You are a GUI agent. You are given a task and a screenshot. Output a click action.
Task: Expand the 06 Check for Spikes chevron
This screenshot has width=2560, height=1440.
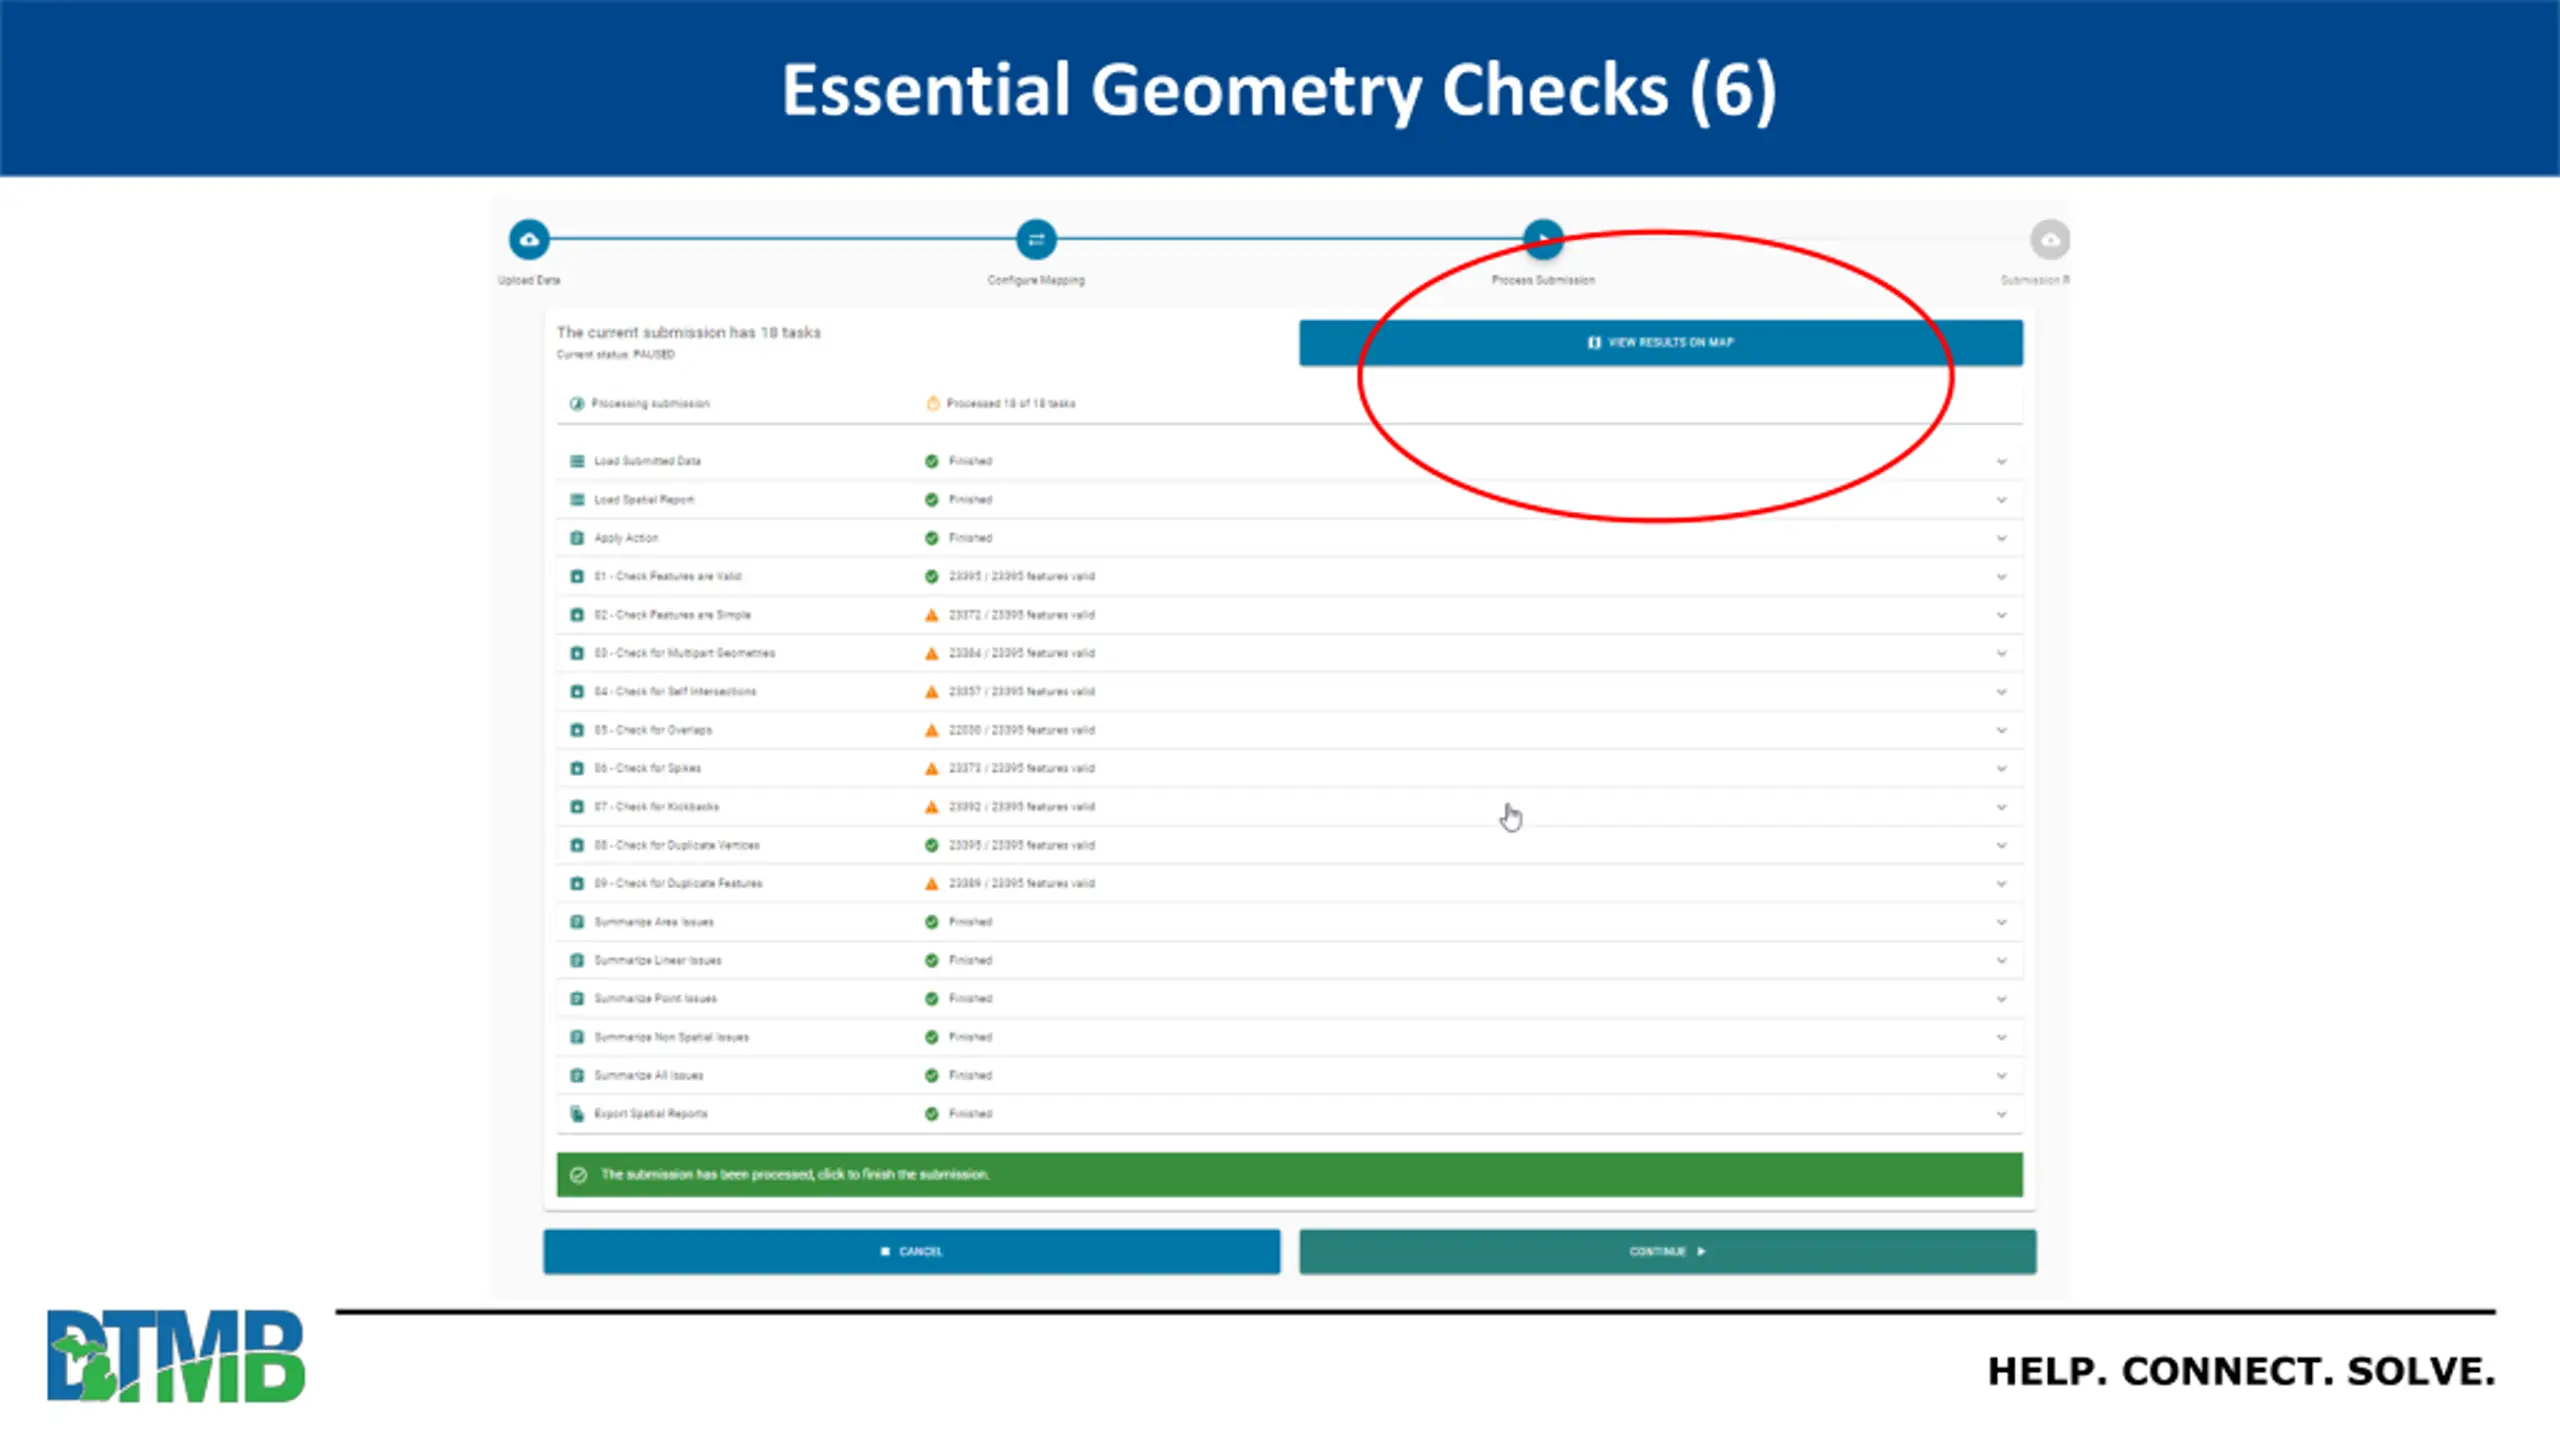(x=2001, y=768)
